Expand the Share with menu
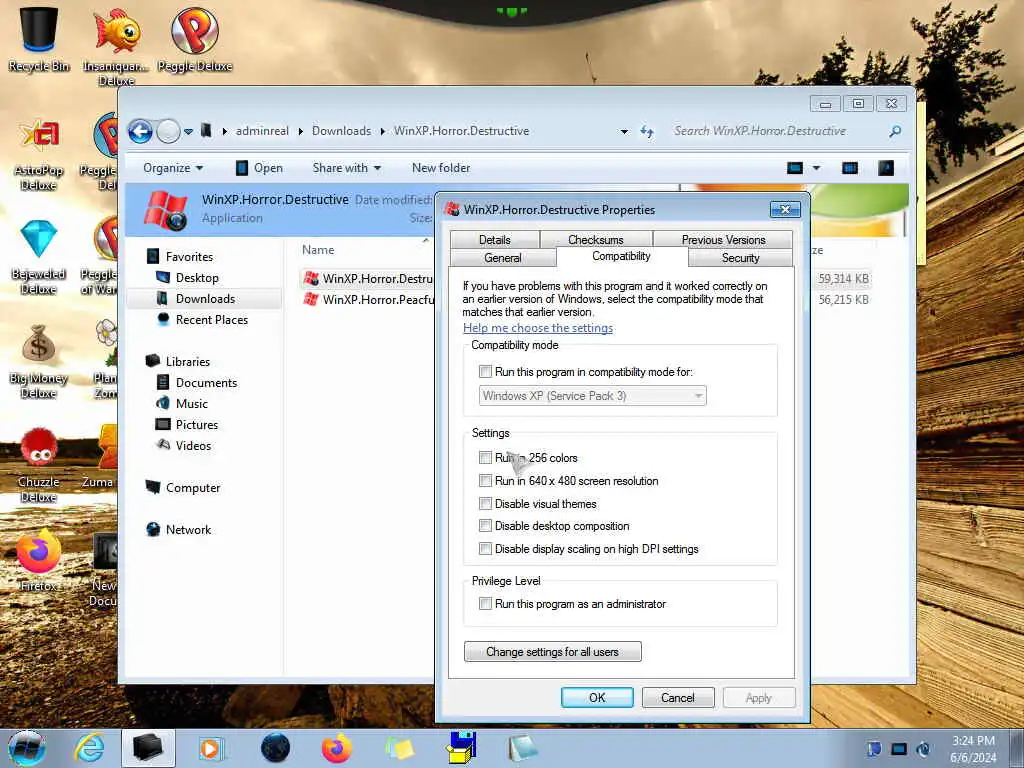The image size is (1024, 768). [347, 168]
